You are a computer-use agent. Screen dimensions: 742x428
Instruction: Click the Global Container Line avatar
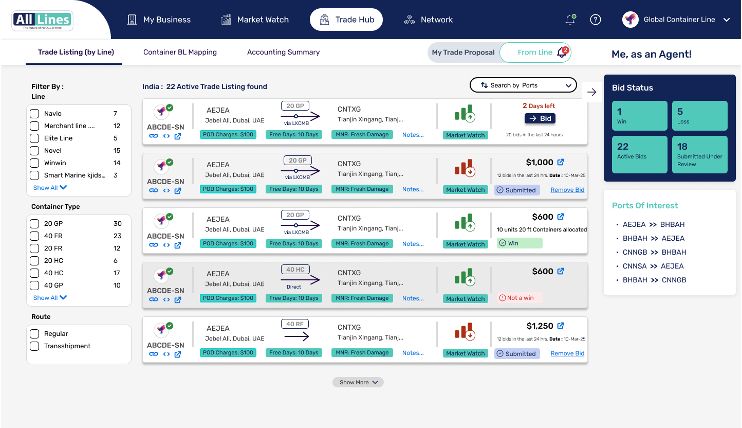tap(630, 19)
